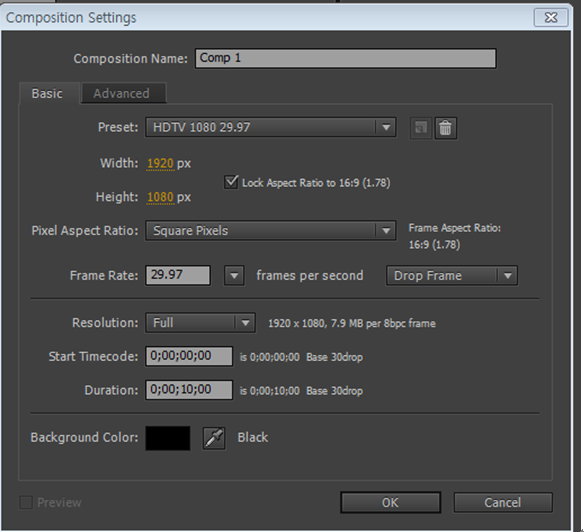This screenshot has width=584, height=532.
Task: Toggle Lock Aspect Ratio to 16:9 checkbox
Action: pyautogui.click(x=231, y=182)
